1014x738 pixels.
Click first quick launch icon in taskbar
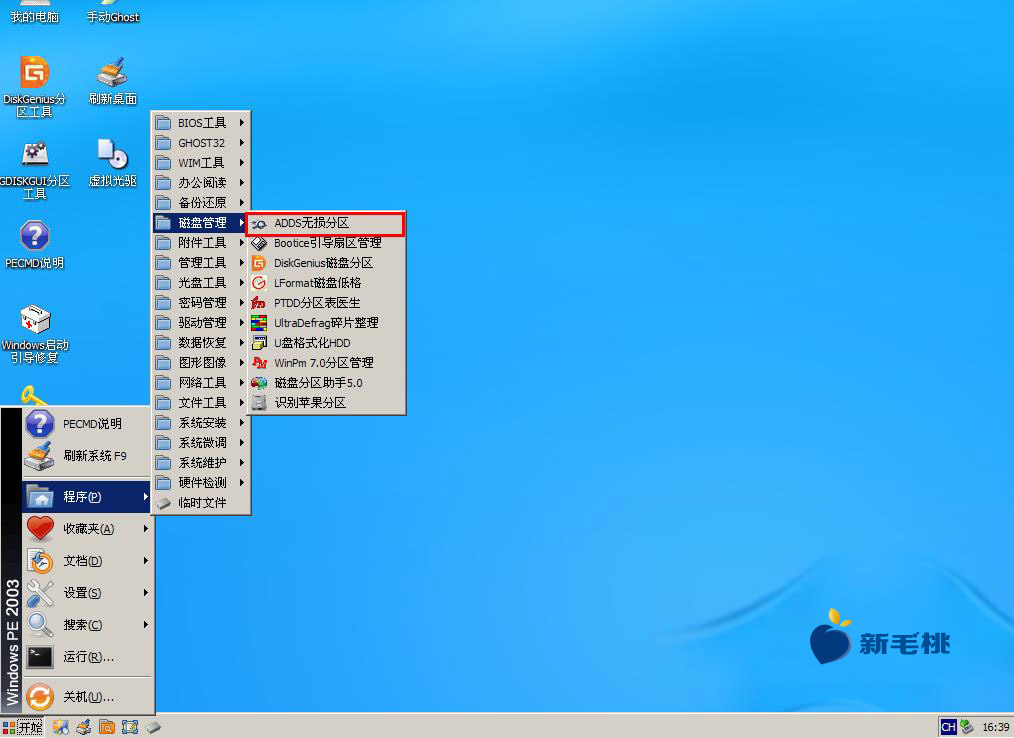tap(60, 728)
